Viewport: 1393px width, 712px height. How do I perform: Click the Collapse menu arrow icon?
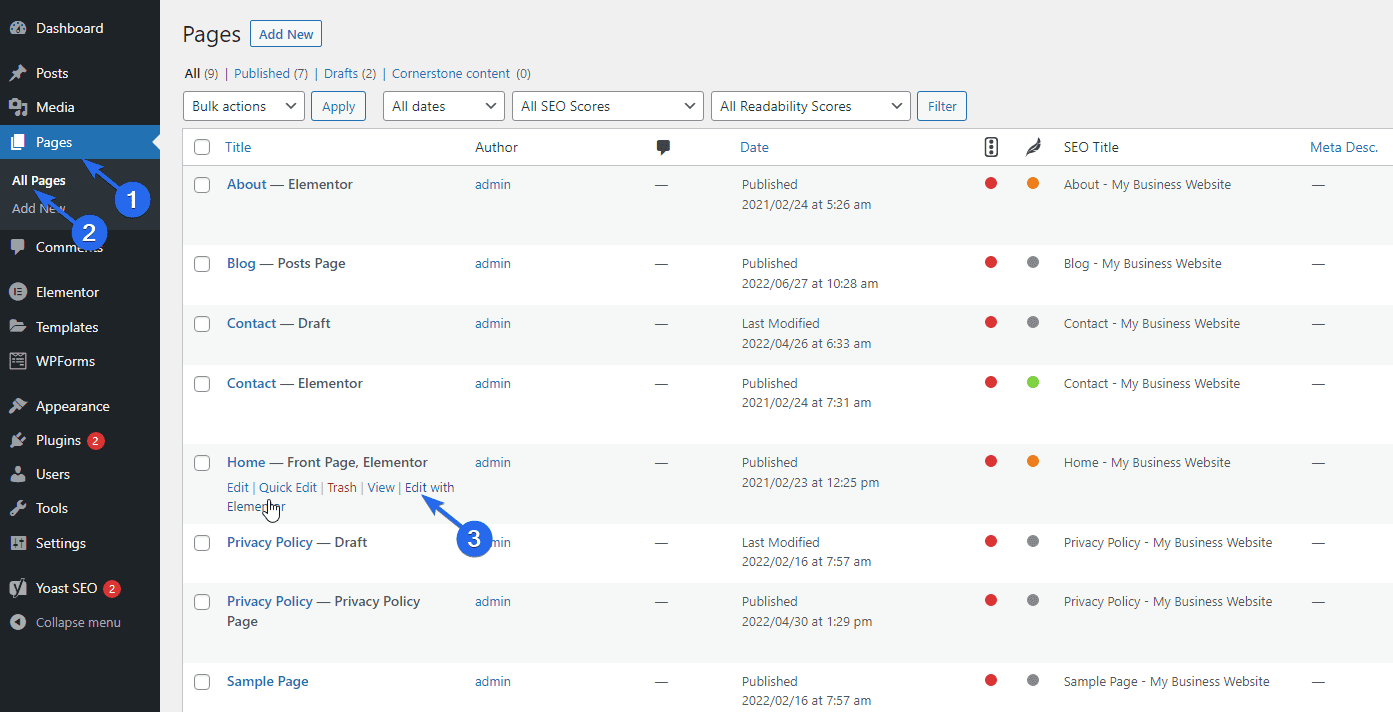[x=18, y=622]
